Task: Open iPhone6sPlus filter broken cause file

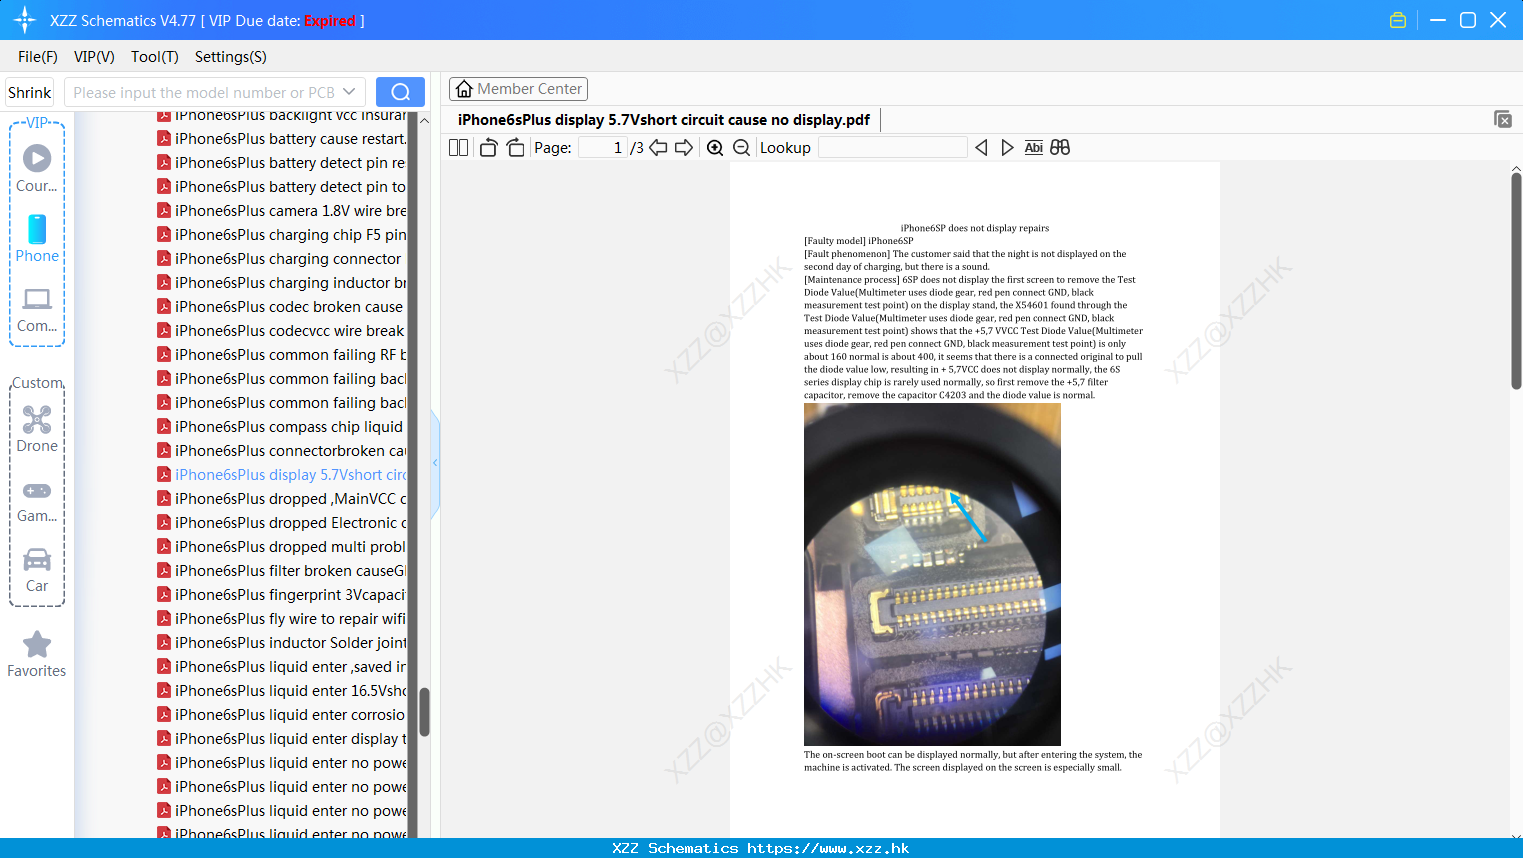Action: pyautogui.click(x=282, y=571)
